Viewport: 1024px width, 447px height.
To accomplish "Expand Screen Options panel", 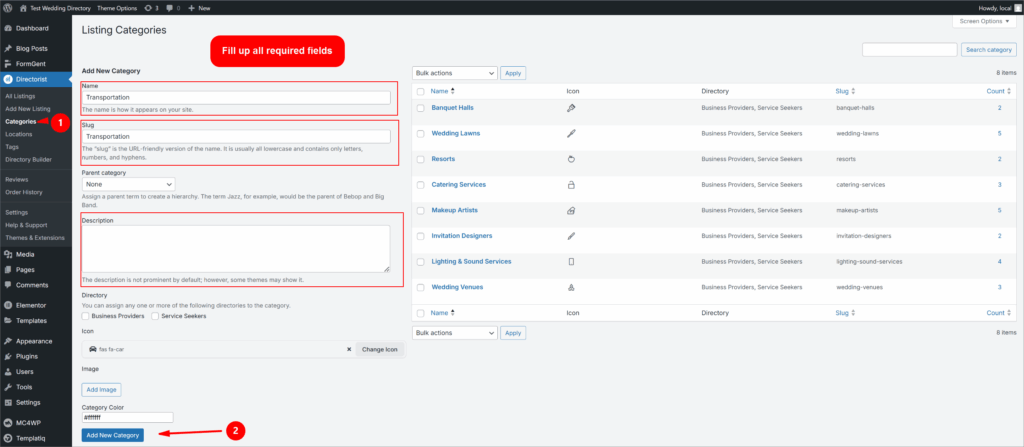I will (985, 21).
